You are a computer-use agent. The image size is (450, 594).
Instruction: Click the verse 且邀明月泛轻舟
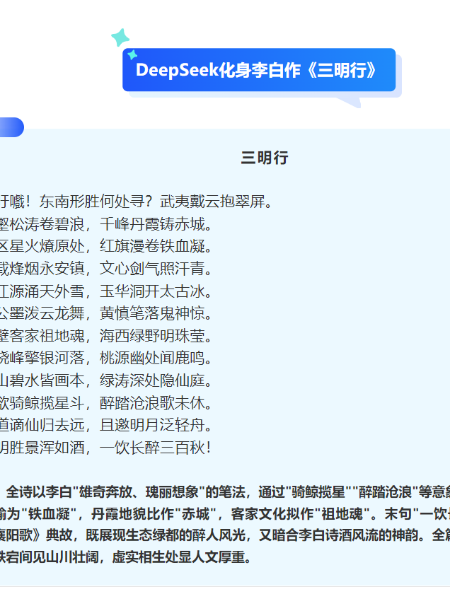click(156, 425)
